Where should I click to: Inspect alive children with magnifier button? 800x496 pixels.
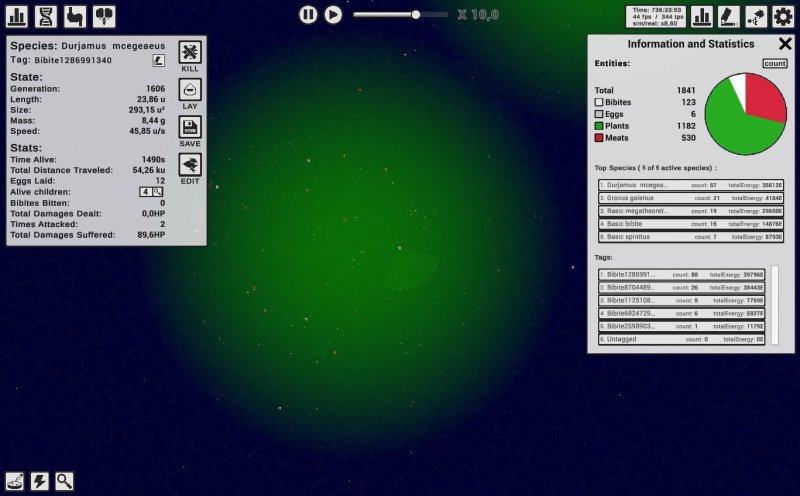point(157,191)
